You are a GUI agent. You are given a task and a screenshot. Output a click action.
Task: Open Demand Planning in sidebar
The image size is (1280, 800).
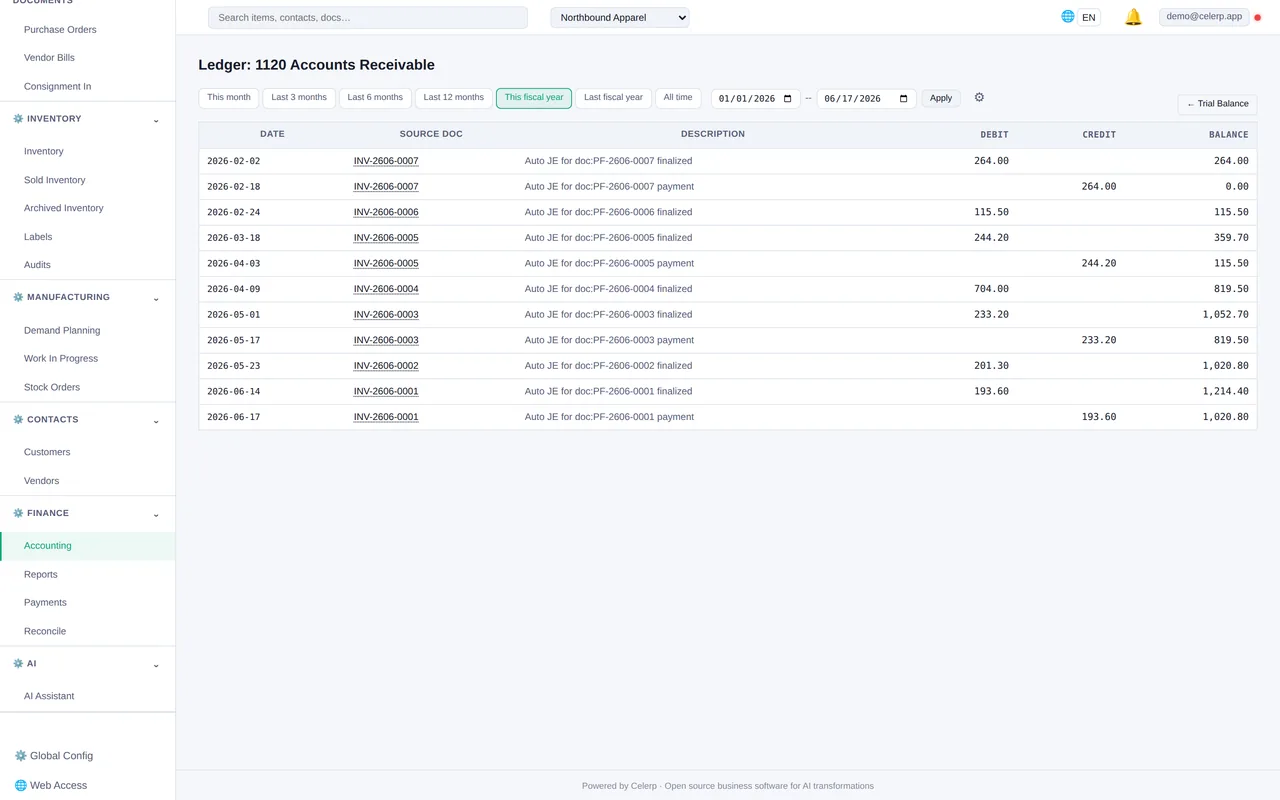click(x=62, y=330)
